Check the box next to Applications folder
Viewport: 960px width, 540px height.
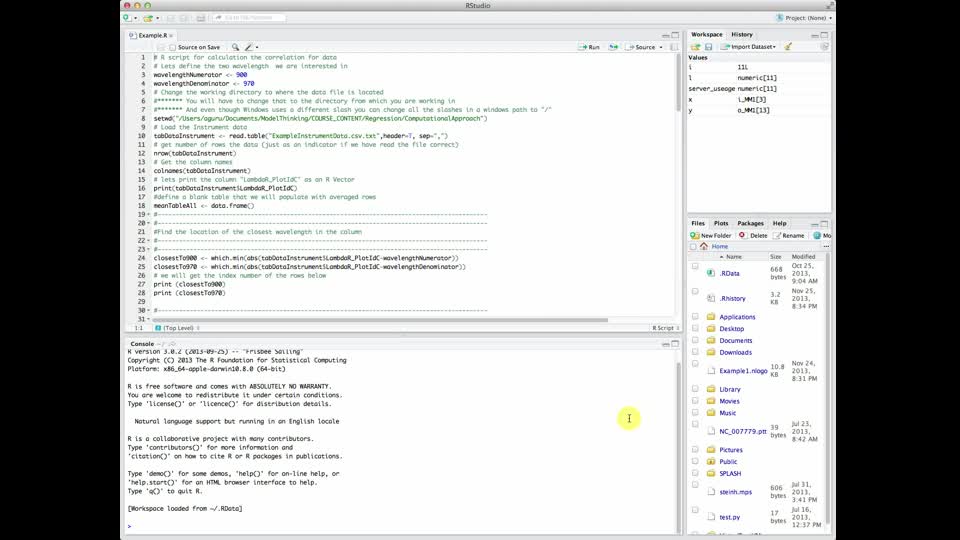[x=695, y=317]
